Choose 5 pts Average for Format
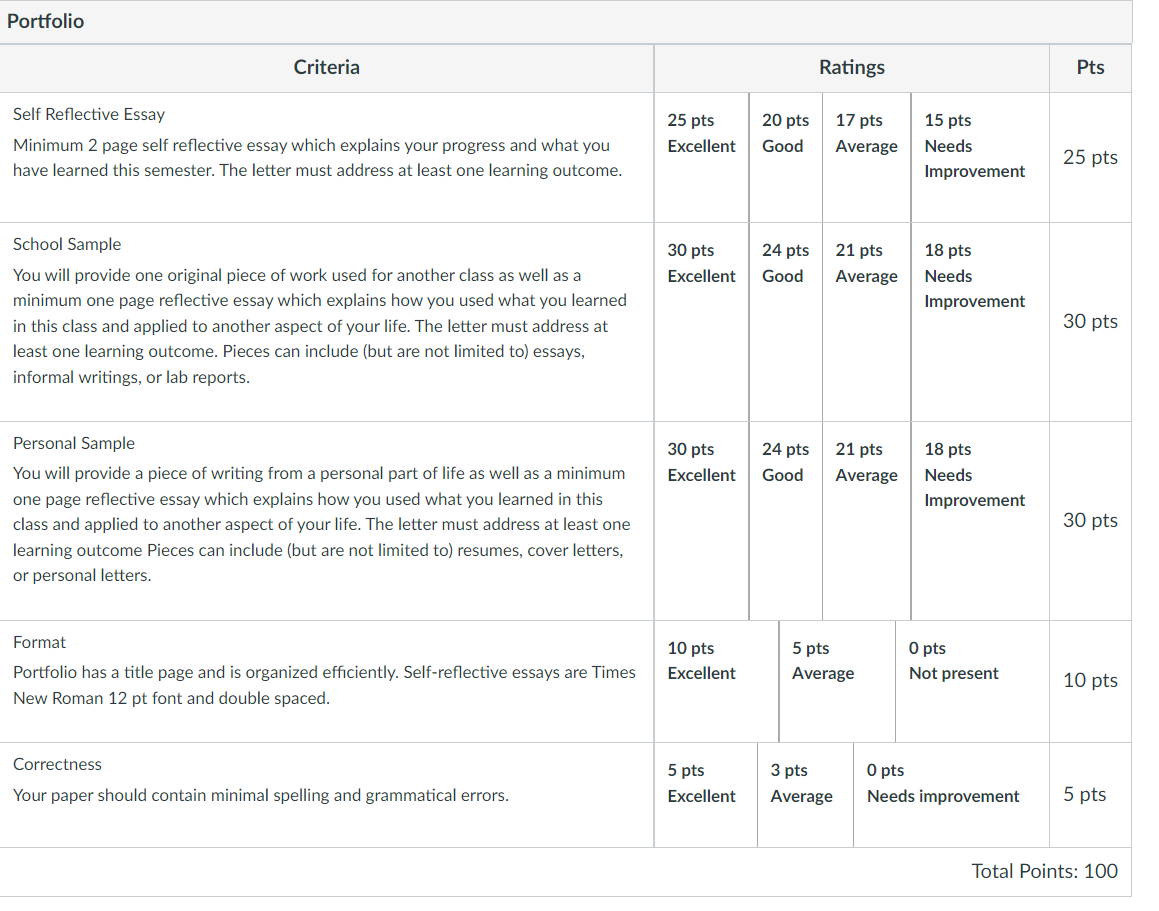 point(837,681)
